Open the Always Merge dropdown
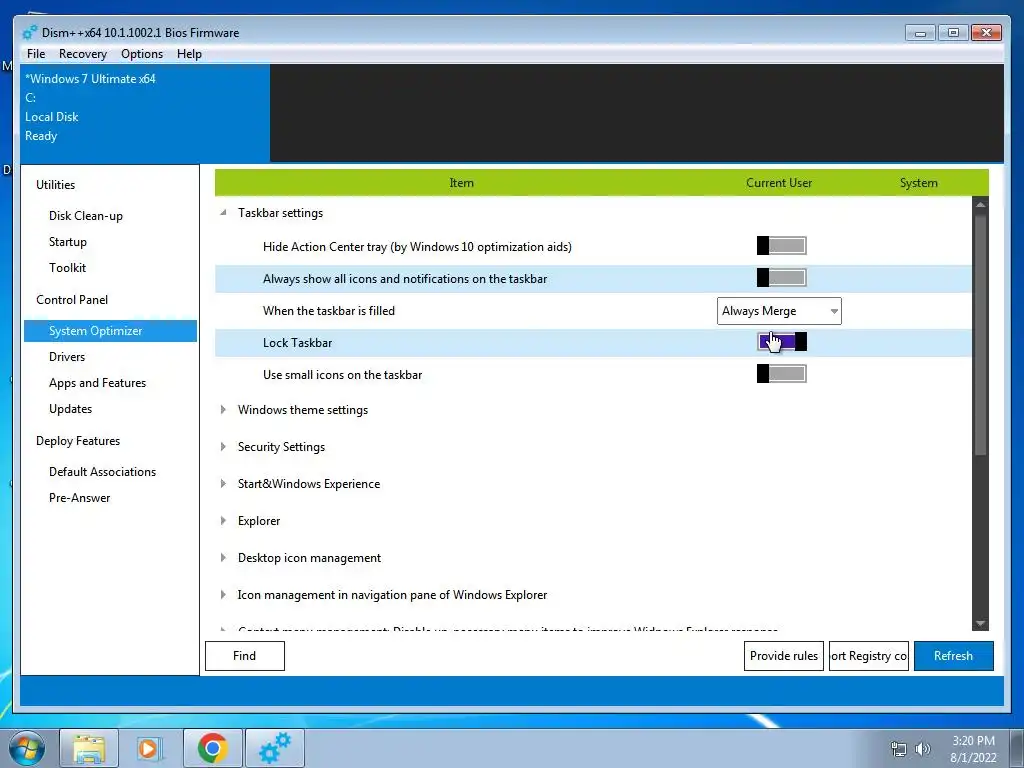 pyautogui.click(x=779, y=311)
